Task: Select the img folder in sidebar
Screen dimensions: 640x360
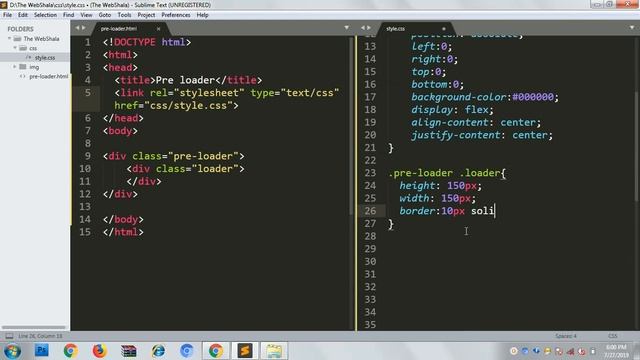Action: pos(34,67)
